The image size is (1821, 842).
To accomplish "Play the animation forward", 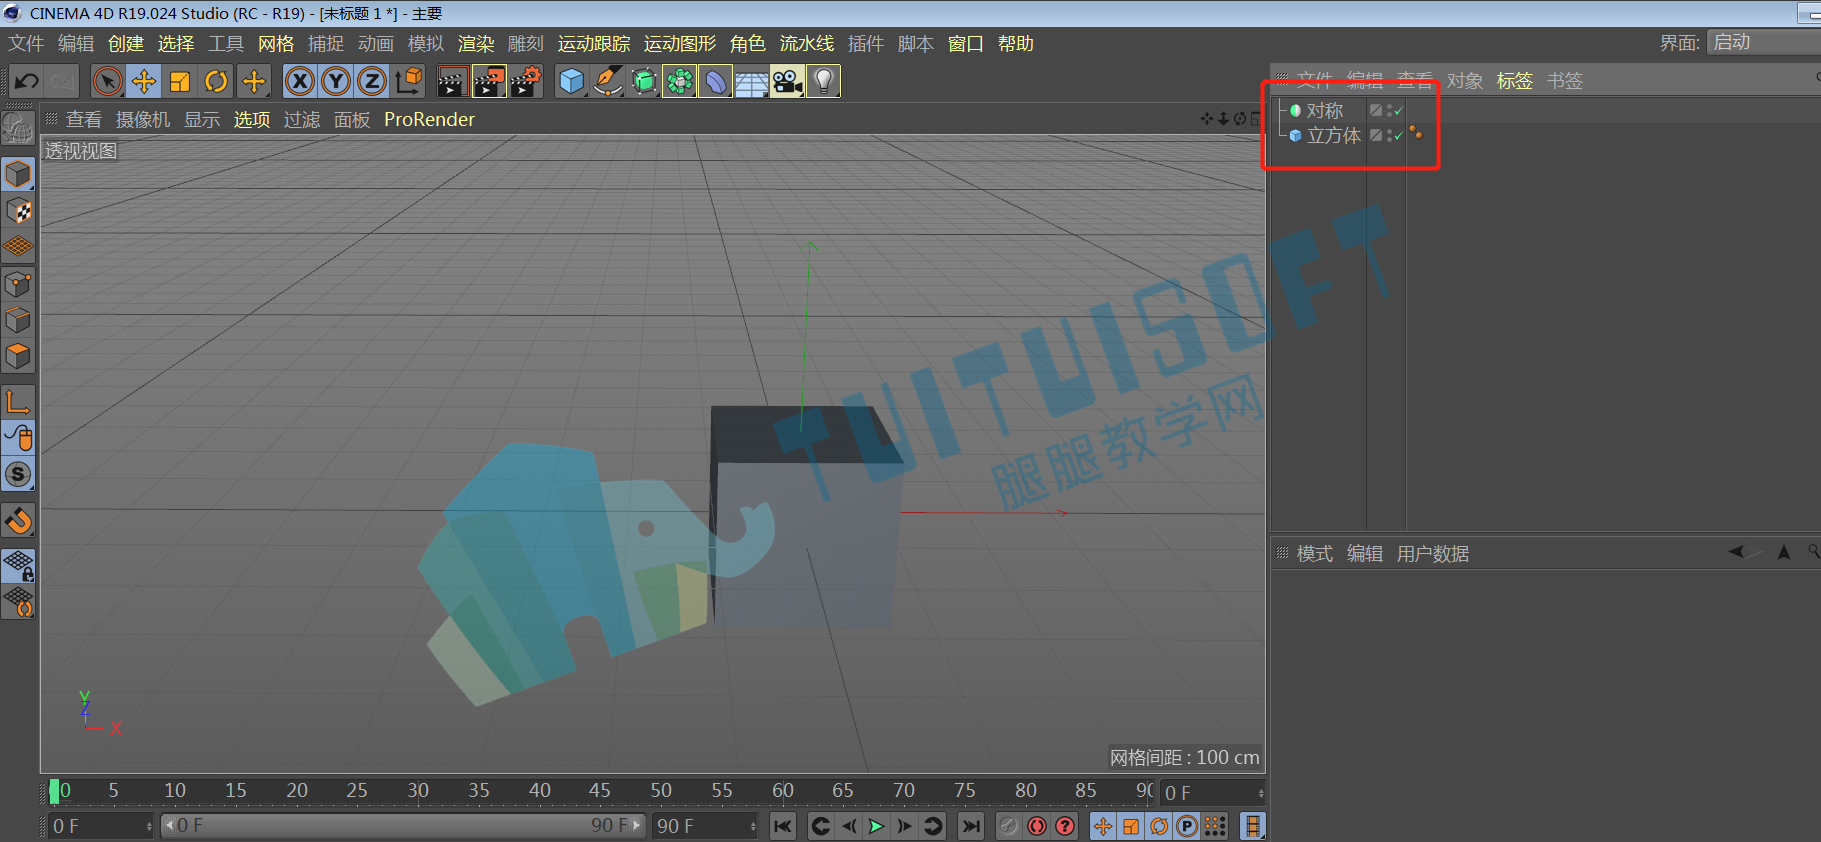I will [x=876, y=826].
